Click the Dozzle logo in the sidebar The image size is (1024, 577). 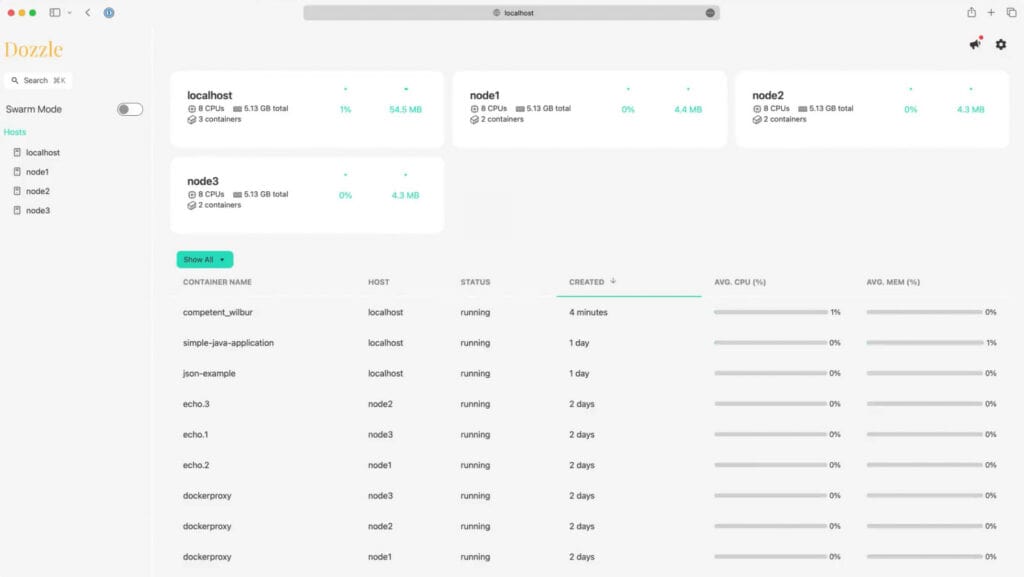click(x=33, y=48)
